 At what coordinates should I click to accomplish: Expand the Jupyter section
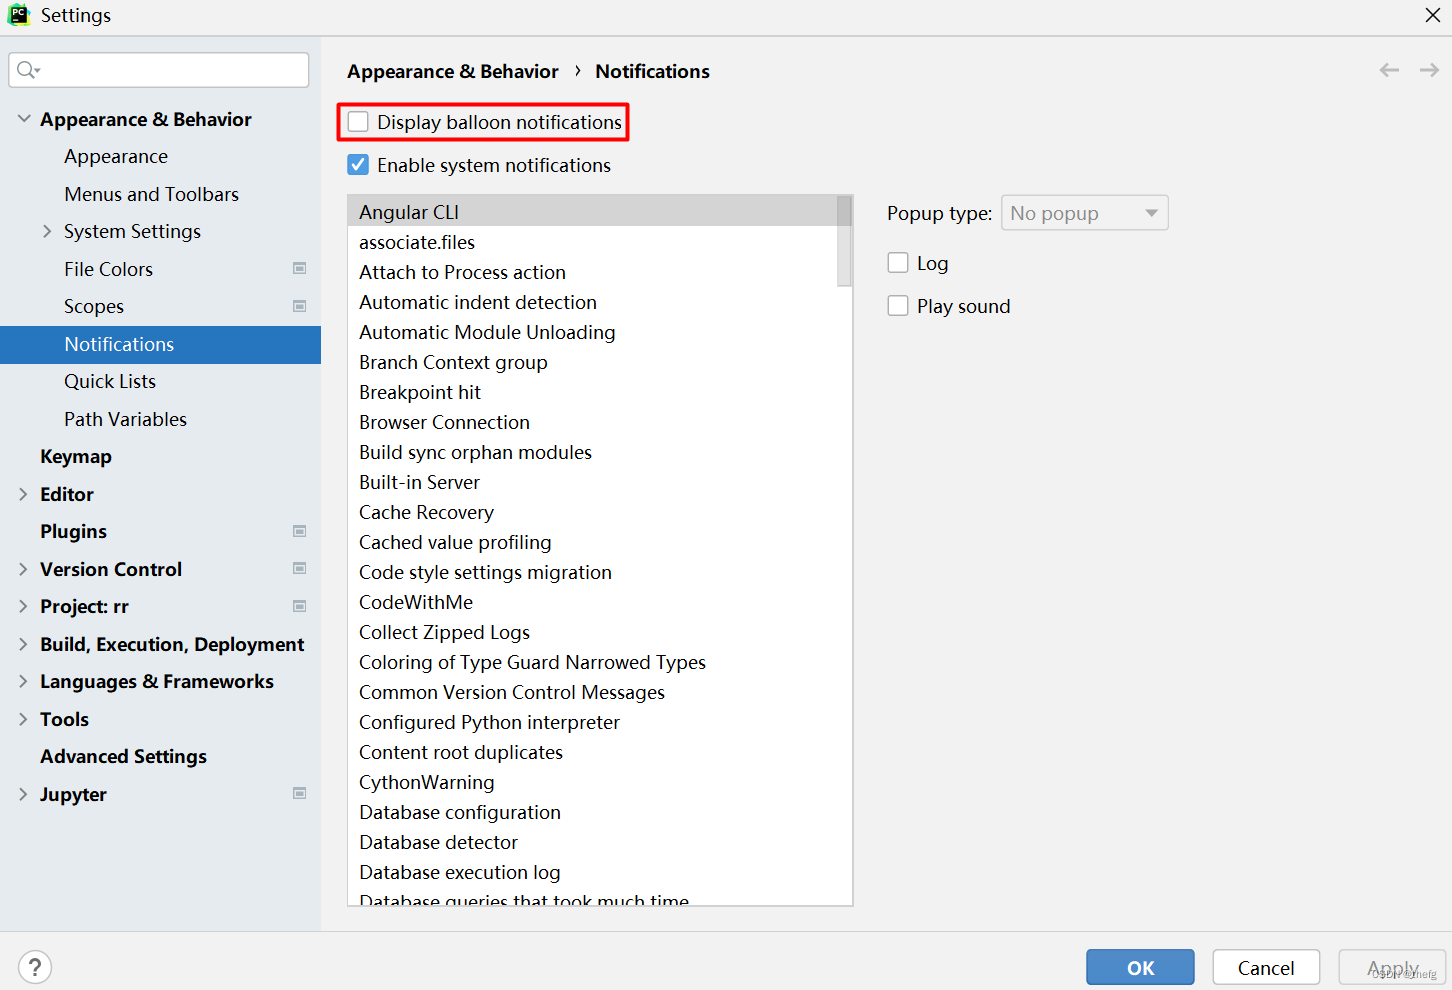point(24,794)
